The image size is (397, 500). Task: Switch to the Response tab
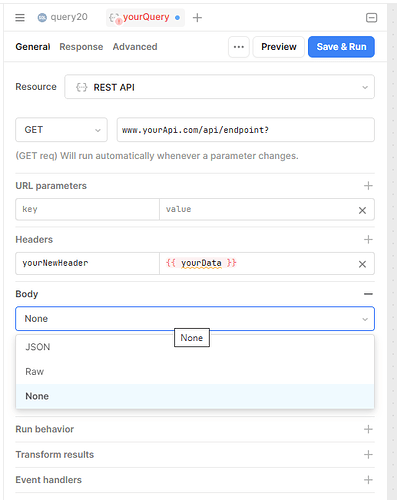[x=81, y=47]
